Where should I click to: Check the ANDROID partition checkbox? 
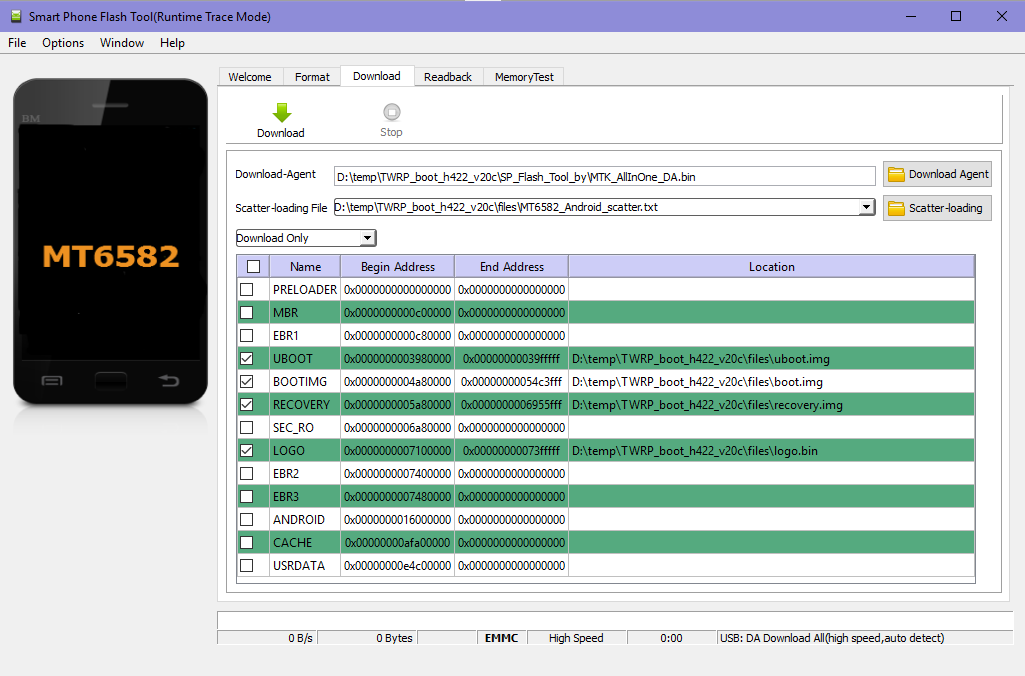(247, 519)
